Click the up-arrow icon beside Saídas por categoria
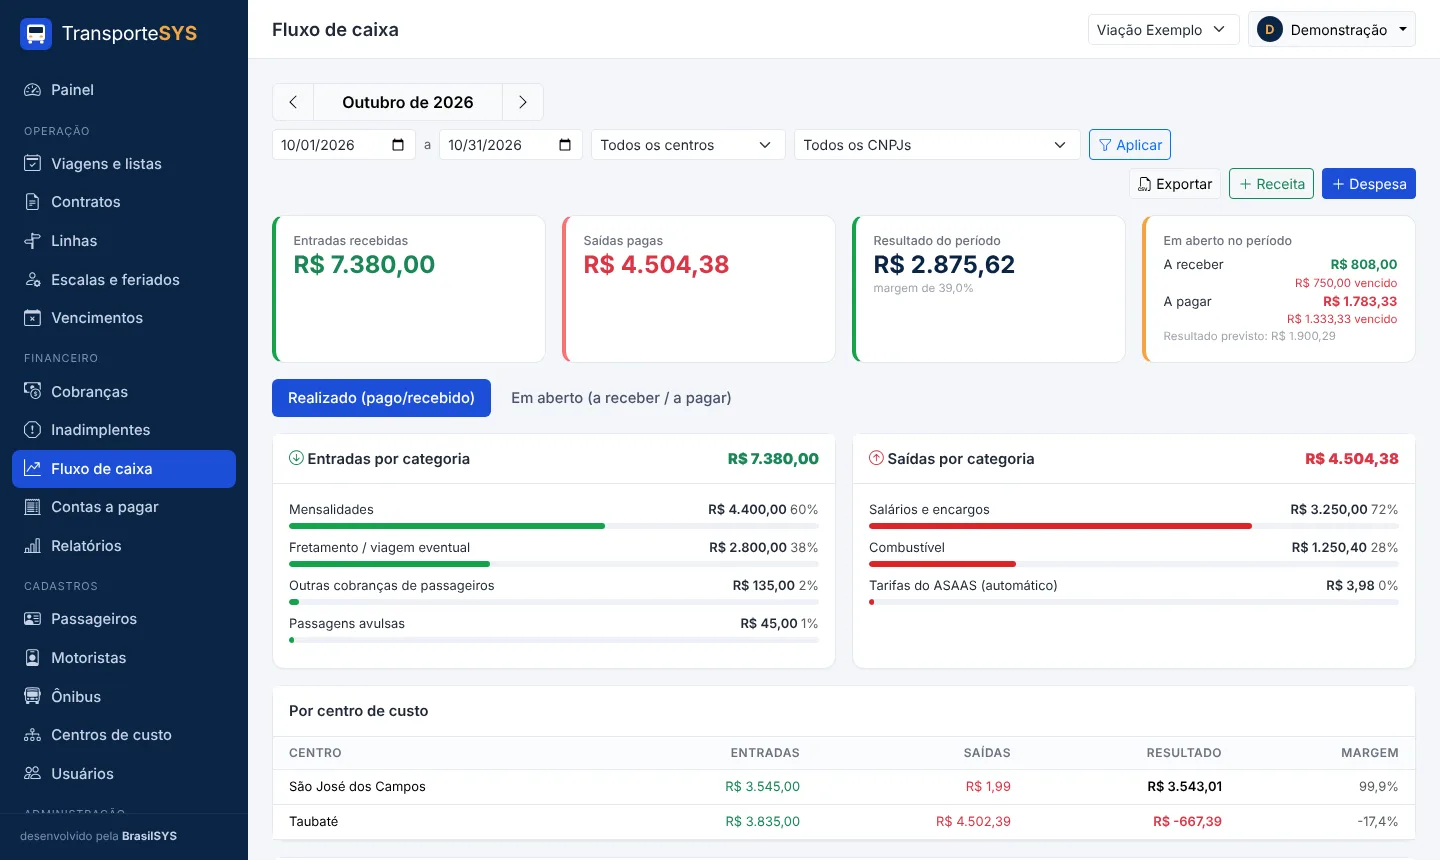This screenshot has height=860, width=1440. click(x=876, y=458)
